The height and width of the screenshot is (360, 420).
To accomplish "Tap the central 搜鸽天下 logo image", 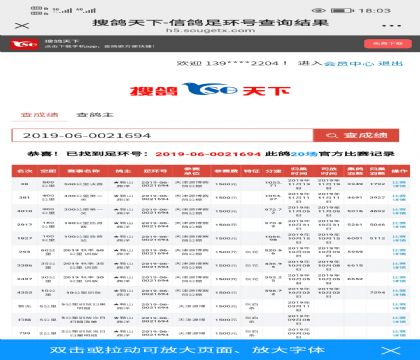I will pyautogui.click(x=210, y=90).
